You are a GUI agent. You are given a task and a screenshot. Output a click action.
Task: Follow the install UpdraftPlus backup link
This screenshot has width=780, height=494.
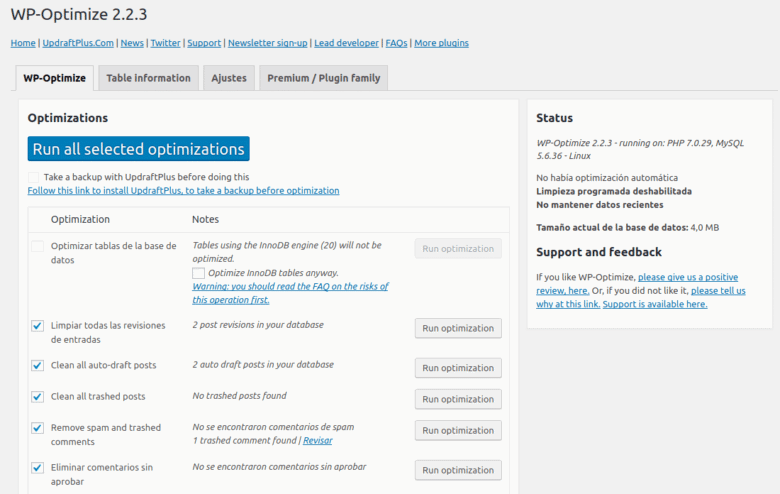click(183, 191)
